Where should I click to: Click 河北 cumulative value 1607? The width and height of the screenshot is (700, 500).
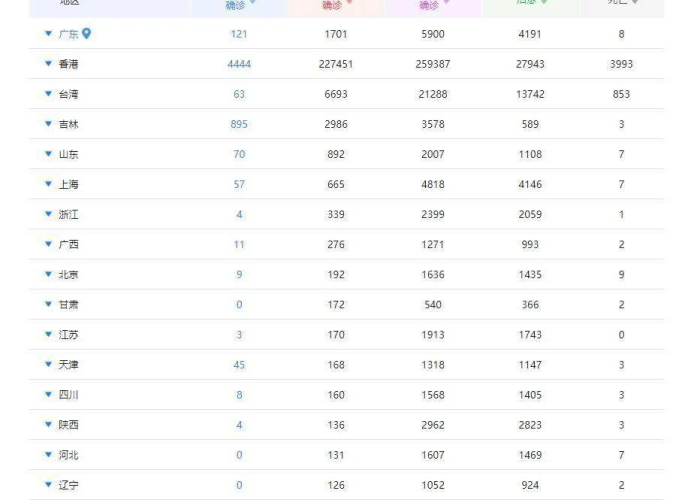433,455
